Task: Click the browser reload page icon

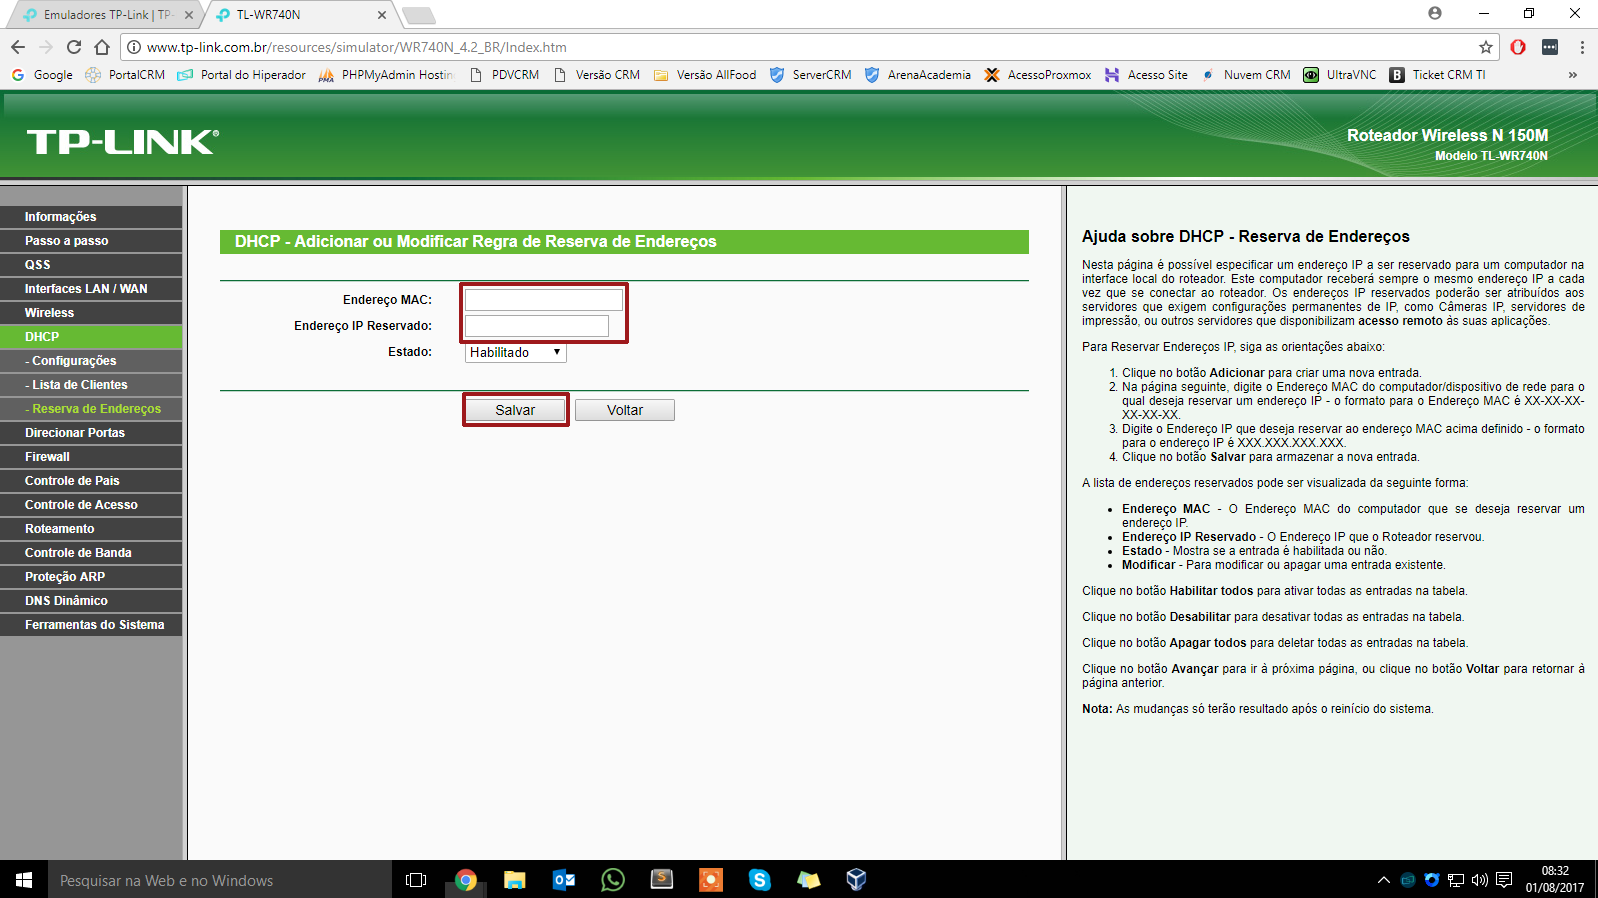Action: pos(74,47)
